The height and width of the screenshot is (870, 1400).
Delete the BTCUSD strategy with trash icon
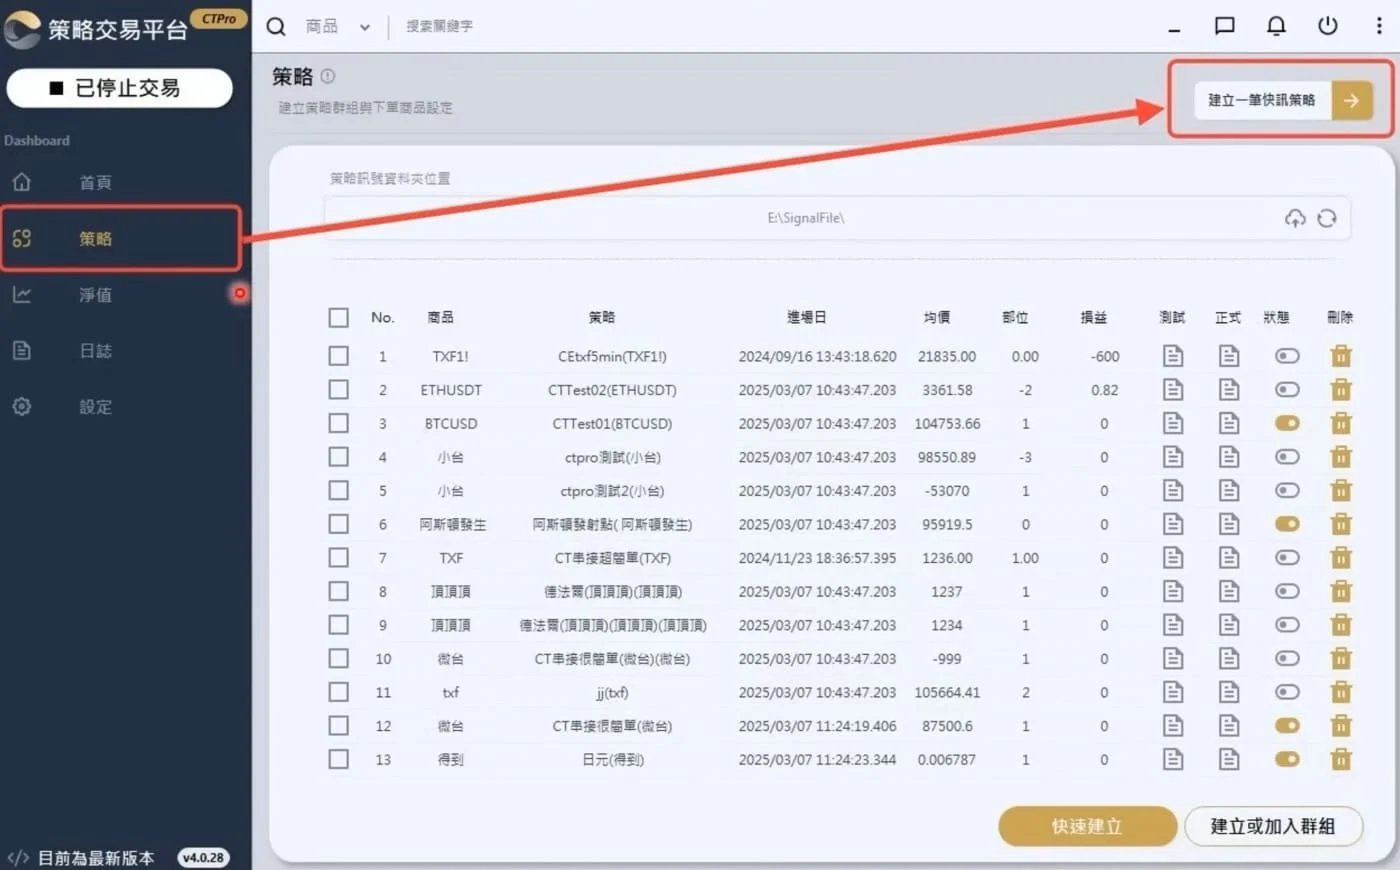[1341, 424]
